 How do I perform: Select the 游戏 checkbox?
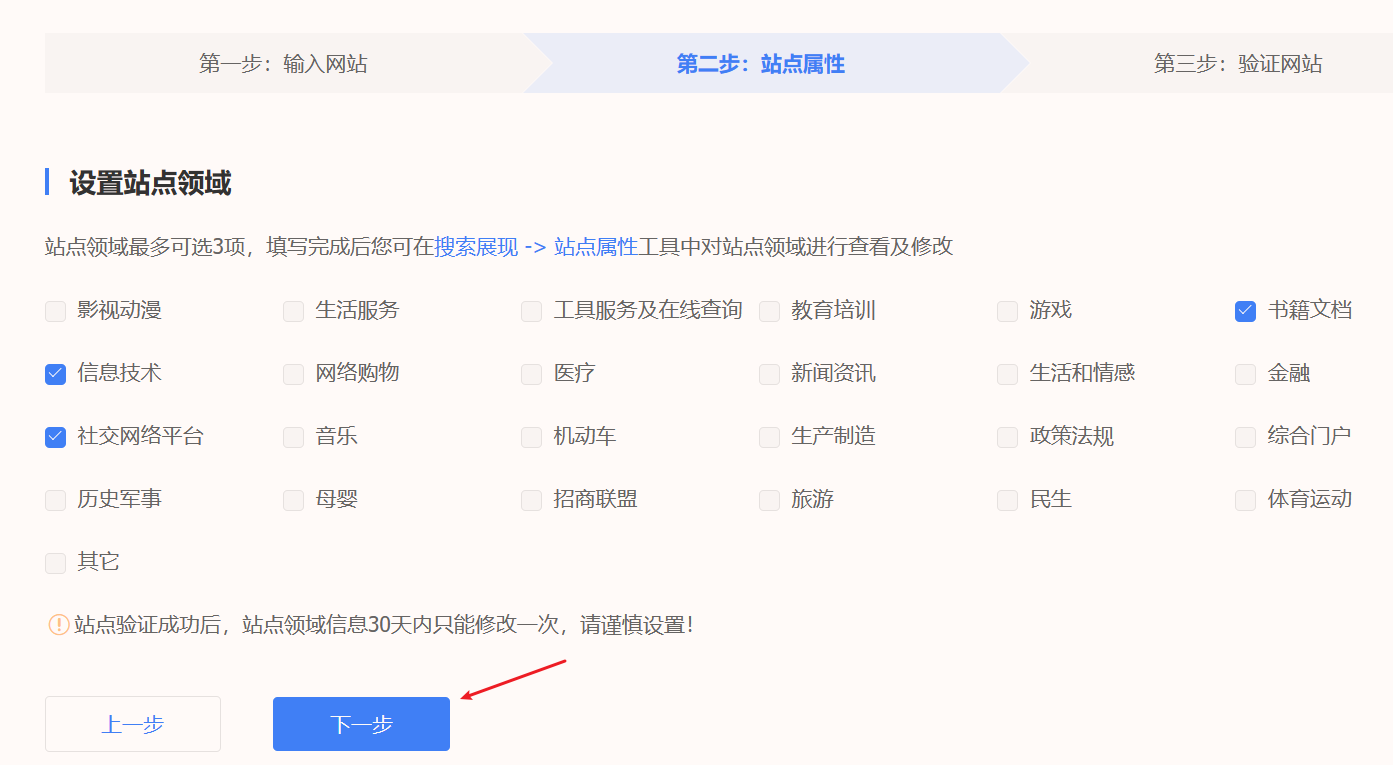[1007, 311]
